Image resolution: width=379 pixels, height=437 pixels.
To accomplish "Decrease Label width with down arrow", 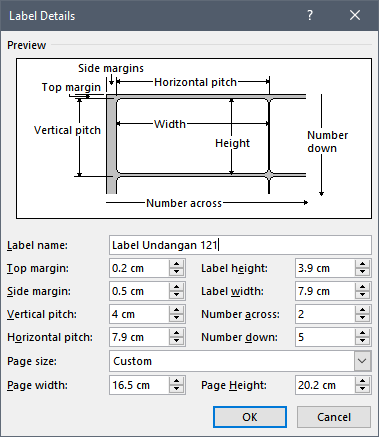I will coord(363,295).
